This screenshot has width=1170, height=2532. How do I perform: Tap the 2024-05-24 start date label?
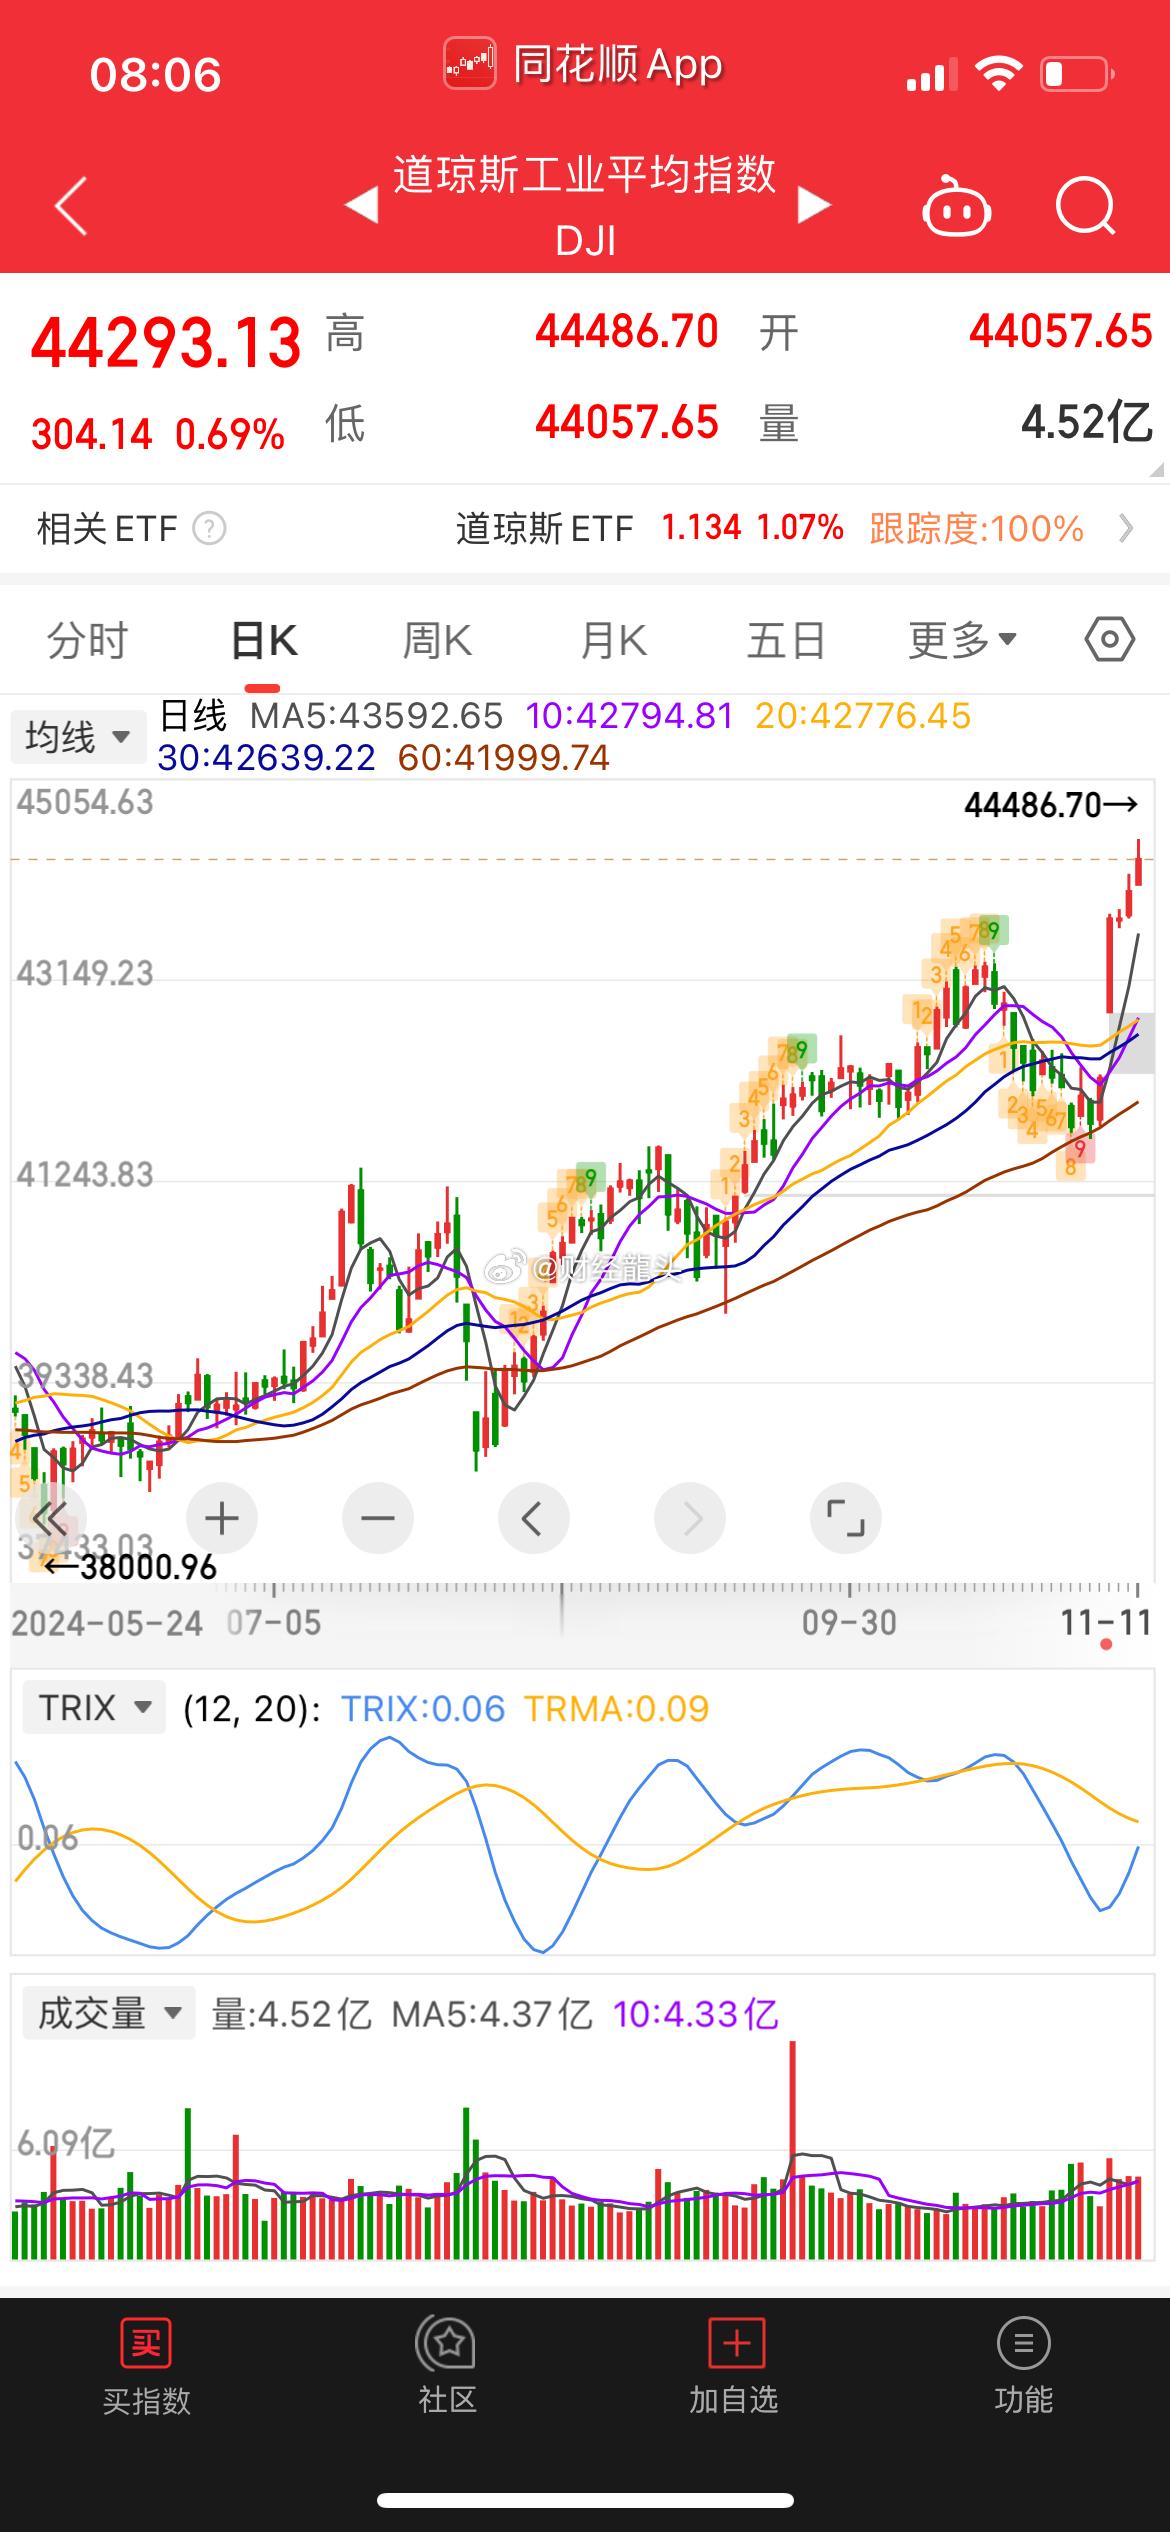[x=107, y=1622]
